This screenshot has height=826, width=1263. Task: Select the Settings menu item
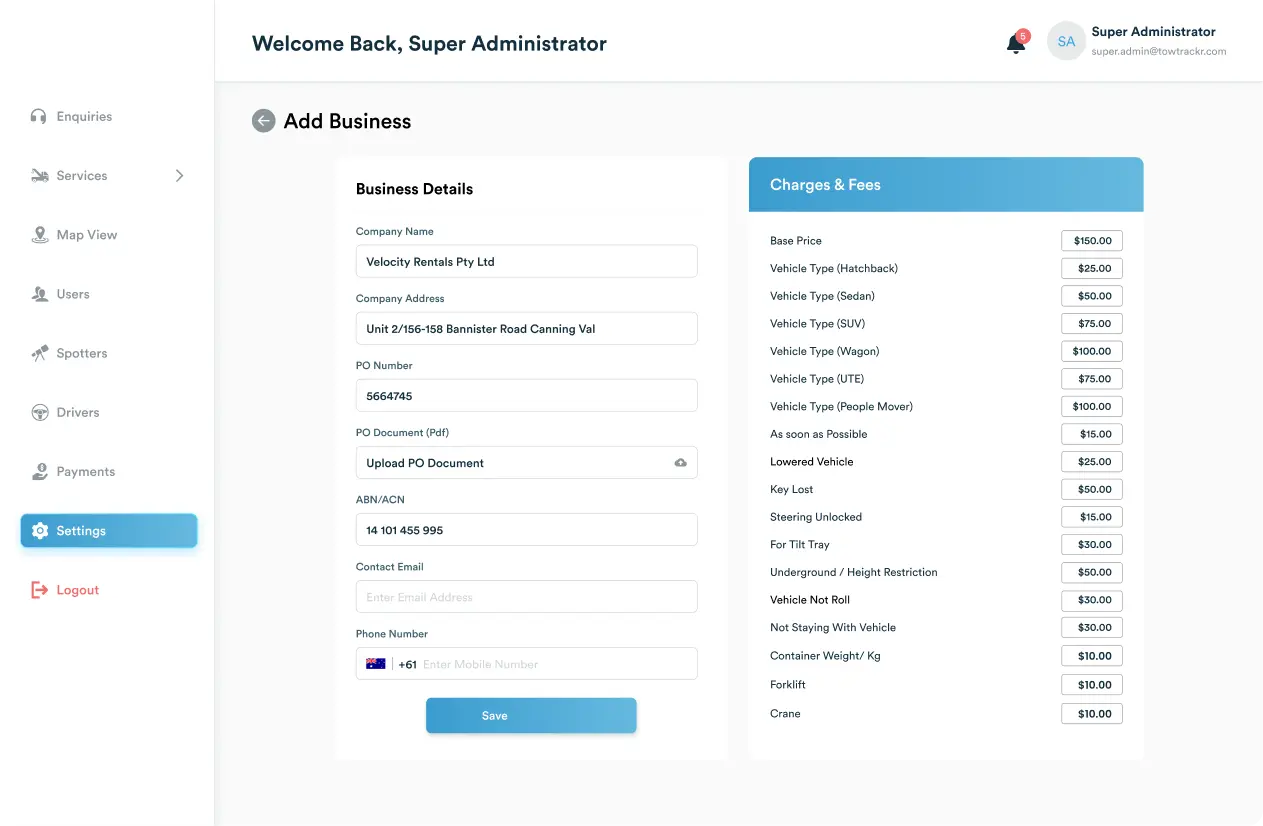109,531
